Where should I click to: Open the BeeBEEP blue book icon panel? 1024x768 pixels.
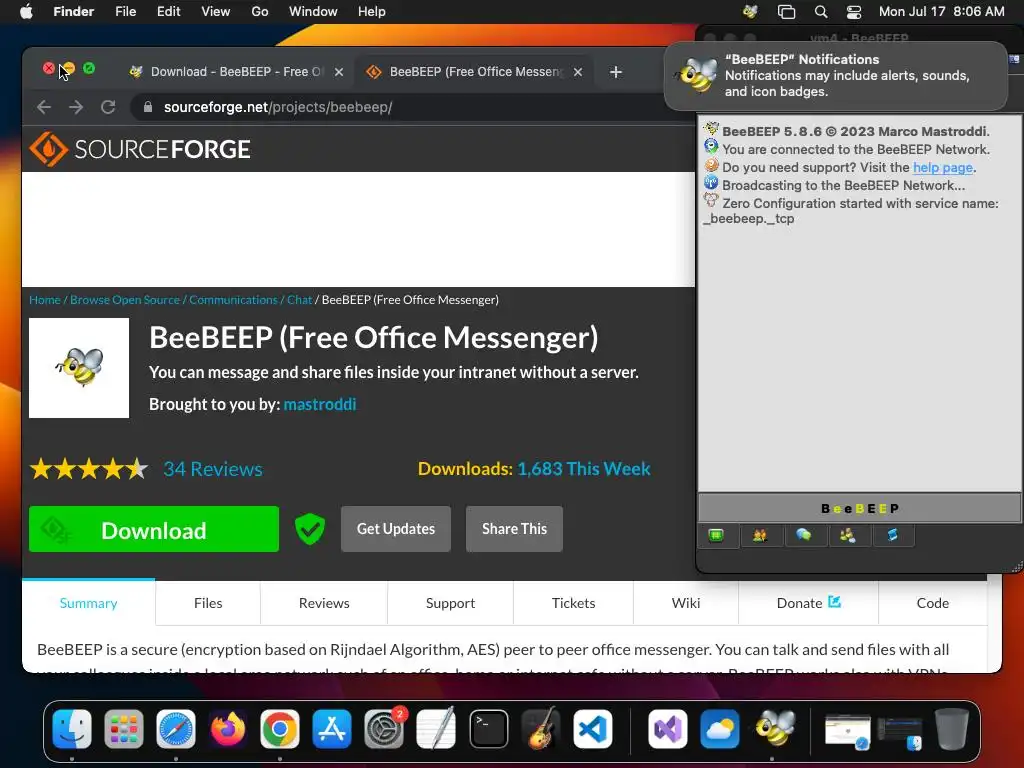[892, 536]
